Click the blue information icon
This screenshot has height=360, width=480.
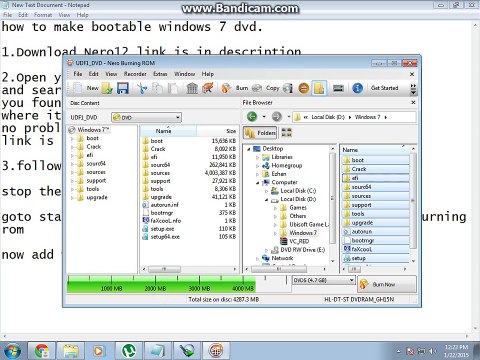[x=357, y=88]
